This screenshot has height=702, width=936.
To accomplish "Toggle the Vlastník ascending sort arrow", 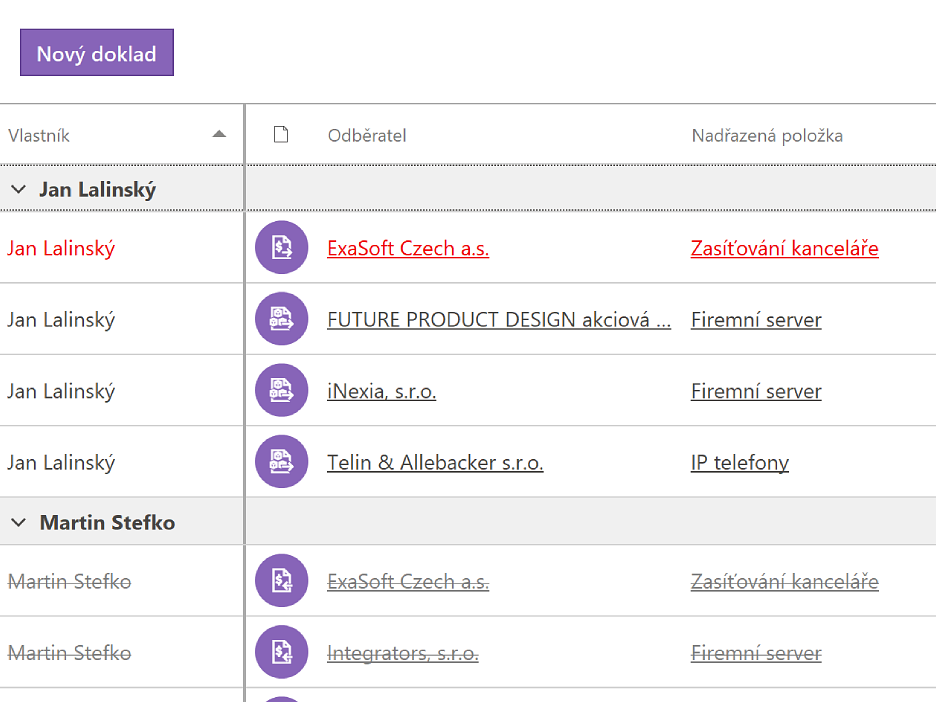I will click(x=219, y=134).
